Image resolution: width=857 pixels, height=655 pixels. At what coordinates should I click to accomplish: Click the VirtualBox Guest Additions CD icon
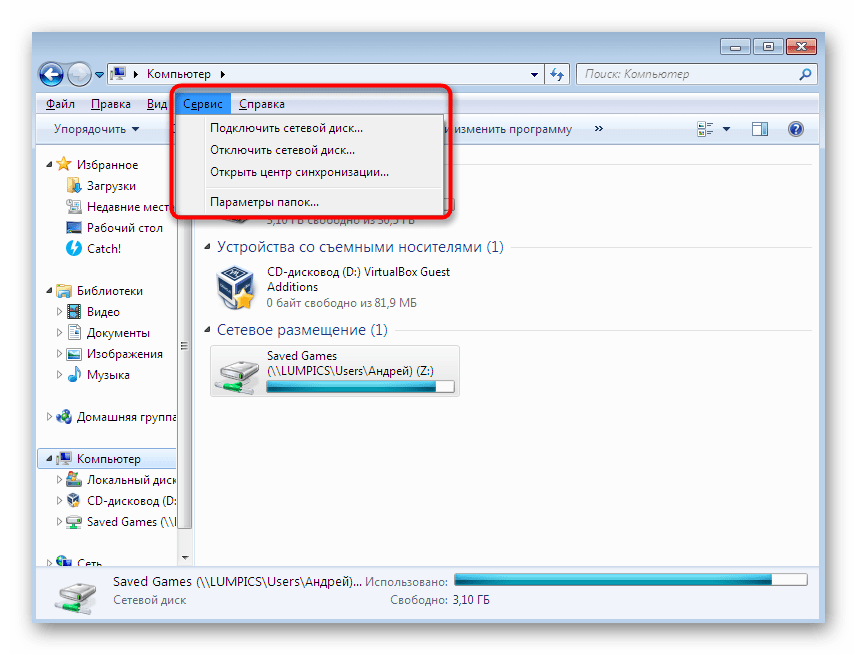click(235, 287)
